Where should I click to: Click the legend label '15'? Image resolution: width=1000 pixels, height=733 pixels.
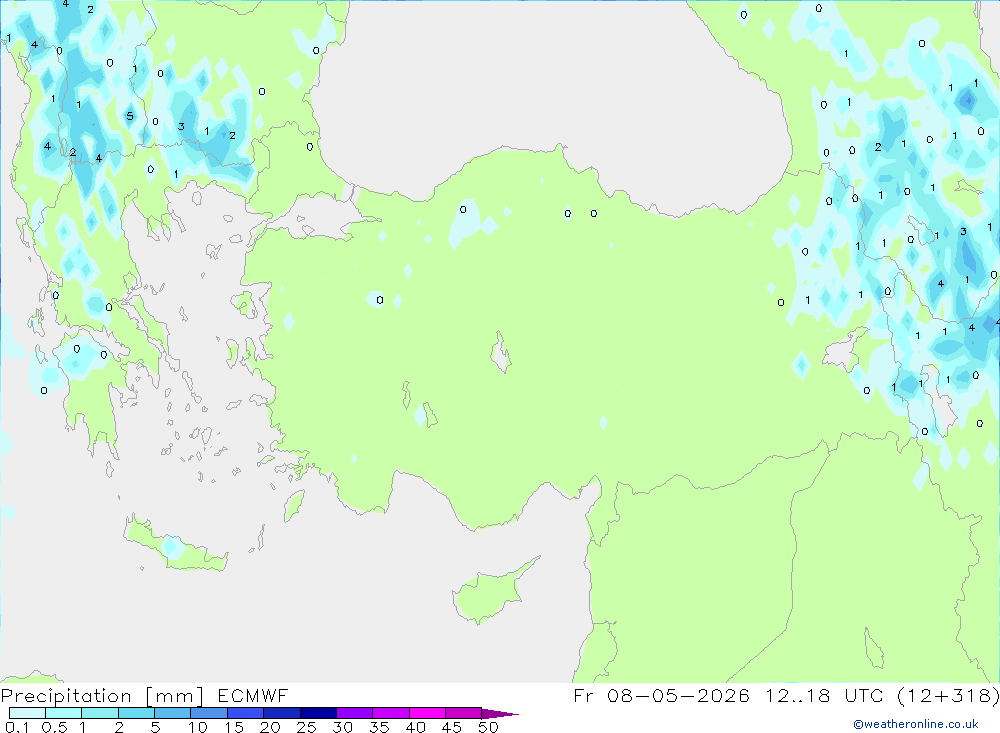[x=234, y=727]
